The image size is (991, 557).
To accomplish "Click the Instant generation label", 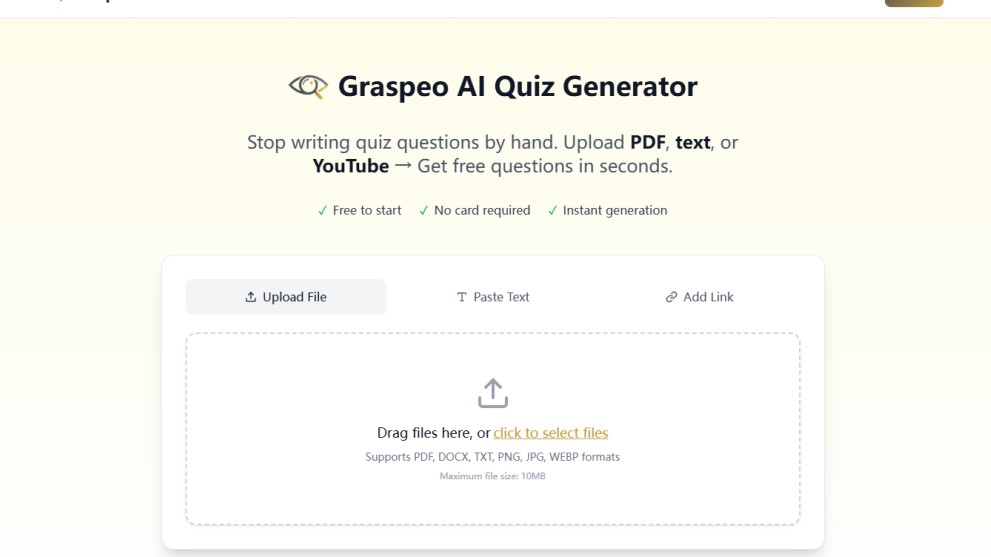I will point(614,211).
